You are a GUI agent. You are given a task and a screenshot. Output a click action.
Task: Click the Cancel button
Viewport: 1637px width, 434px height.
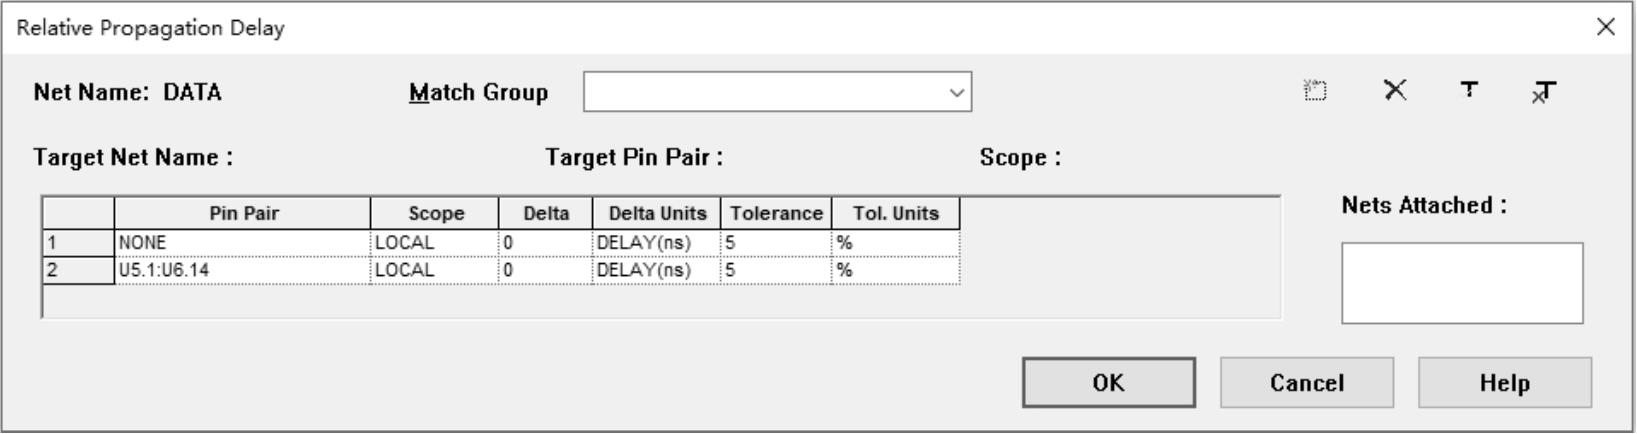click(x=1307, y=383)
